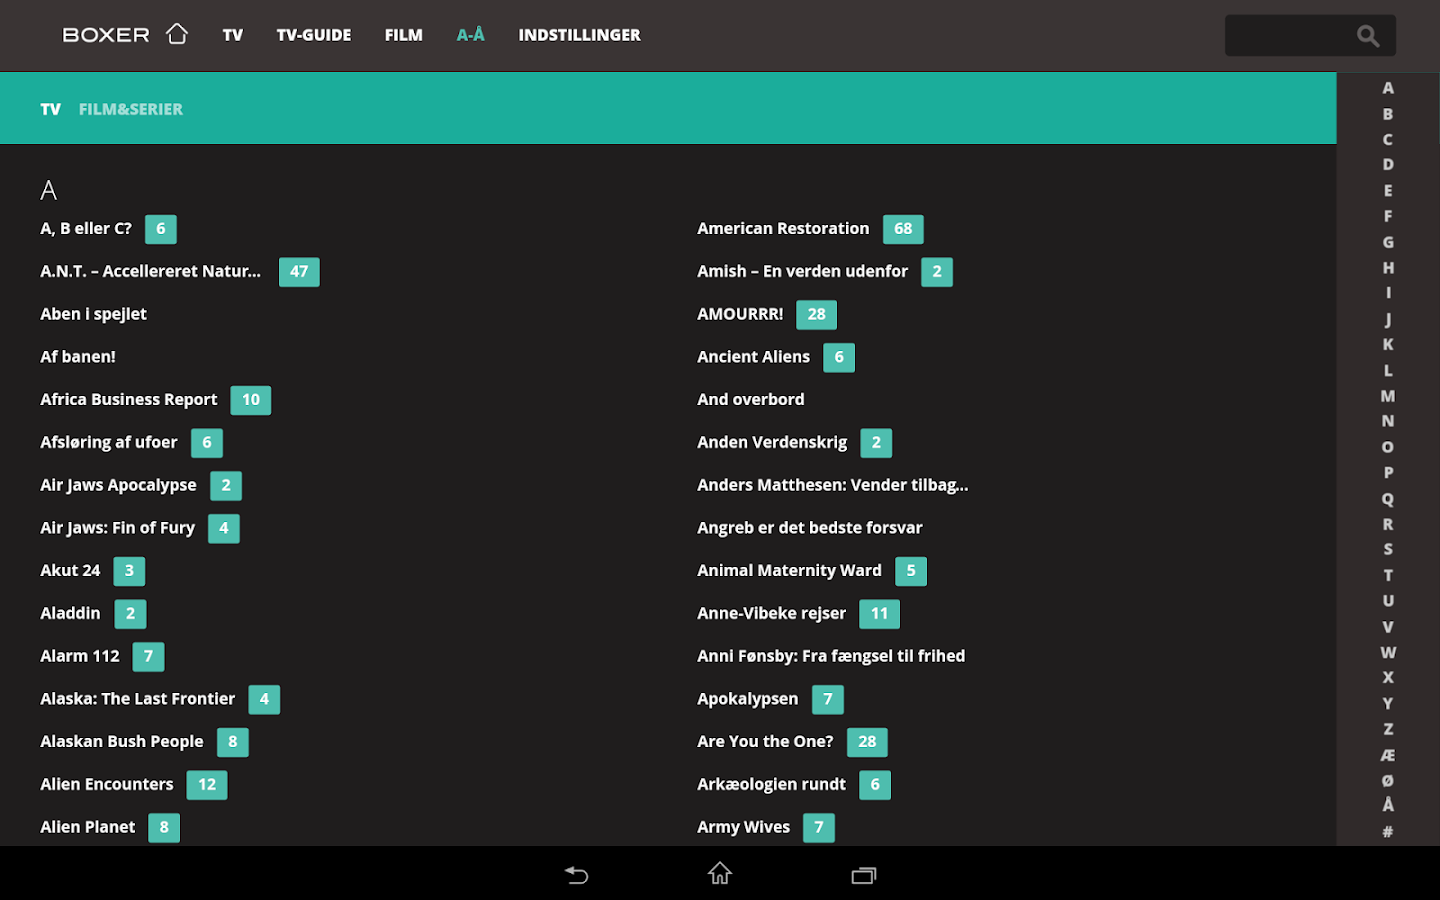Viewport: 1440px width, 900px height.
Task: Open 'Angreb er det bedste forsvar'
Action: [x=810, y=528]
